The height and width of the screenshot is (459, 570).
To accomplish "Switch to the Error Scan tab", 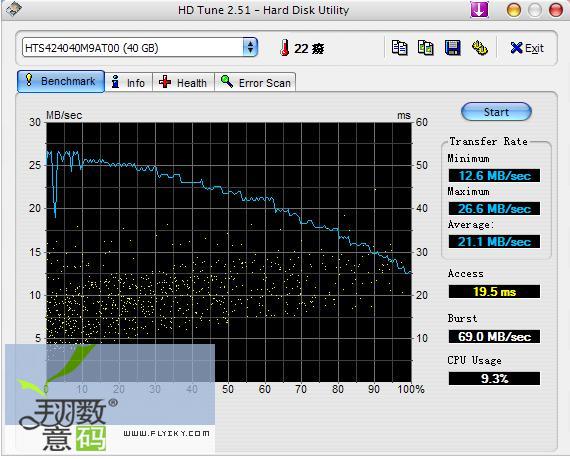I will [x=255, y=82].
